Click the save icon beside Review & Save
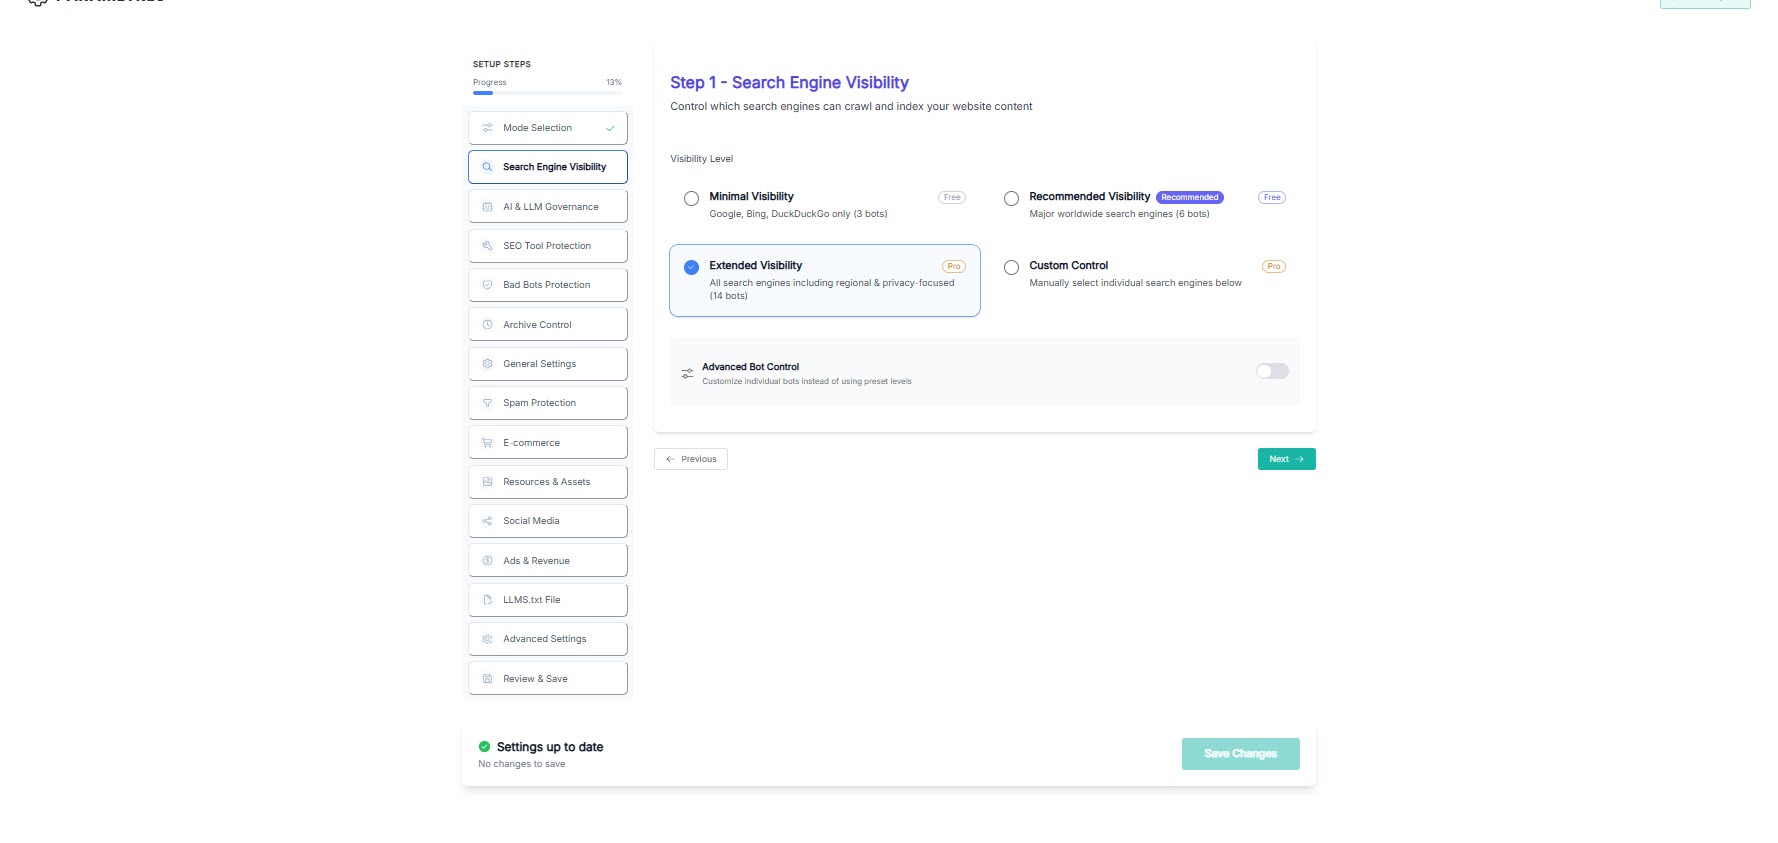 (487, 679)
